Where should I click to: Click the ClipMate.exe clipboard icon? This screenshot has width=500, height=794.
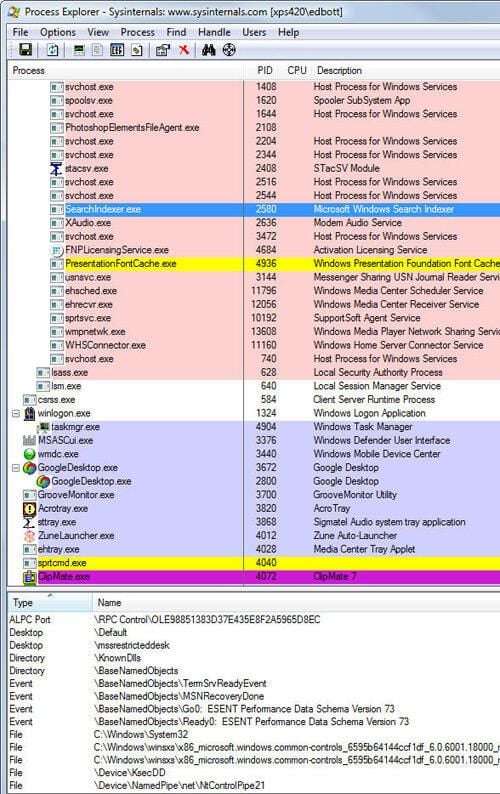[29, 577]
